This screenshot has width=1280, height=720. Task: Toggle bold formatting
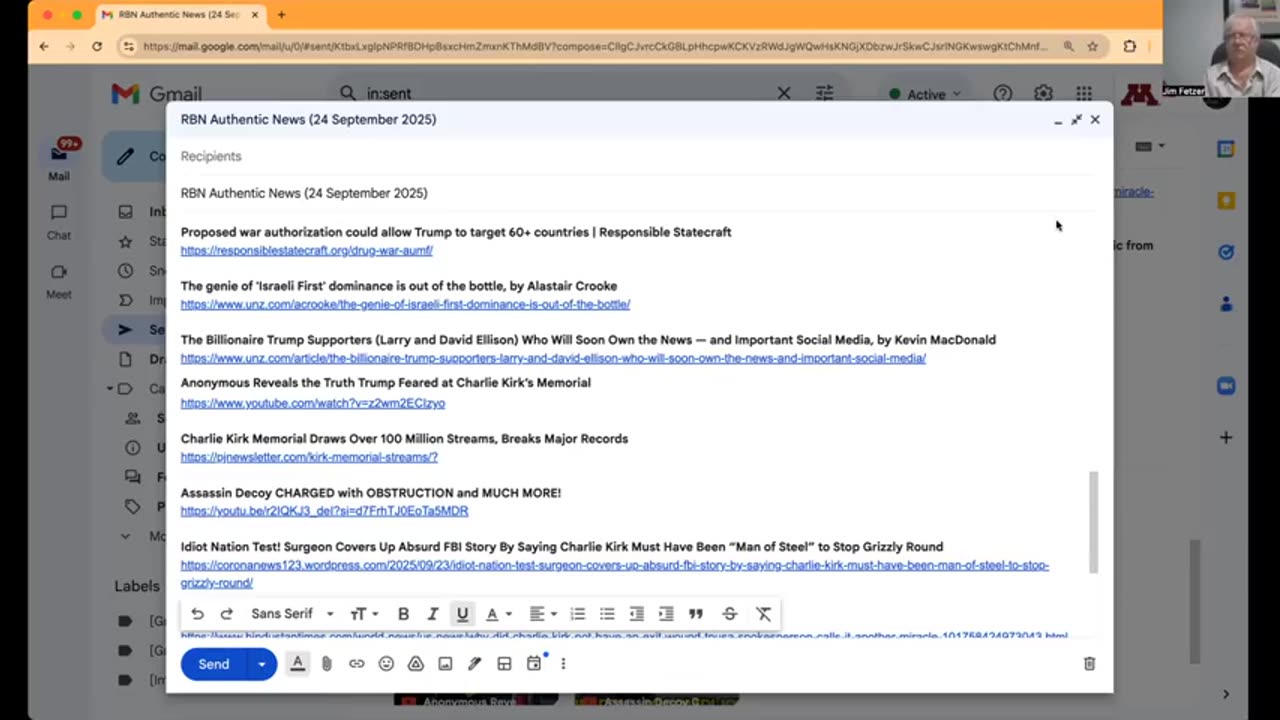[x=403, y=614]
